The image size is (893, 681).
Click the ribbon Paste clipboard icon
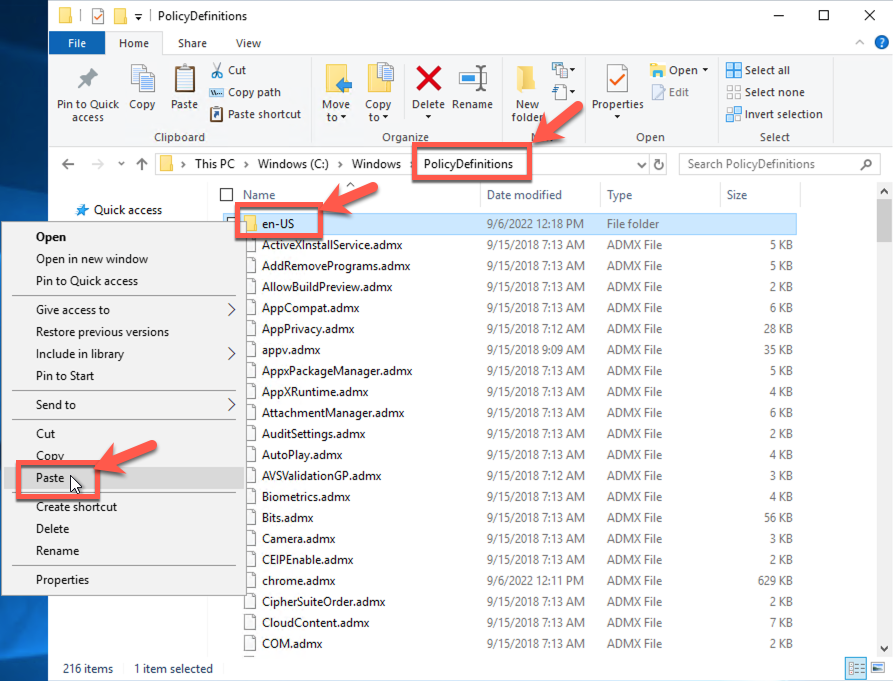point(184,80)
